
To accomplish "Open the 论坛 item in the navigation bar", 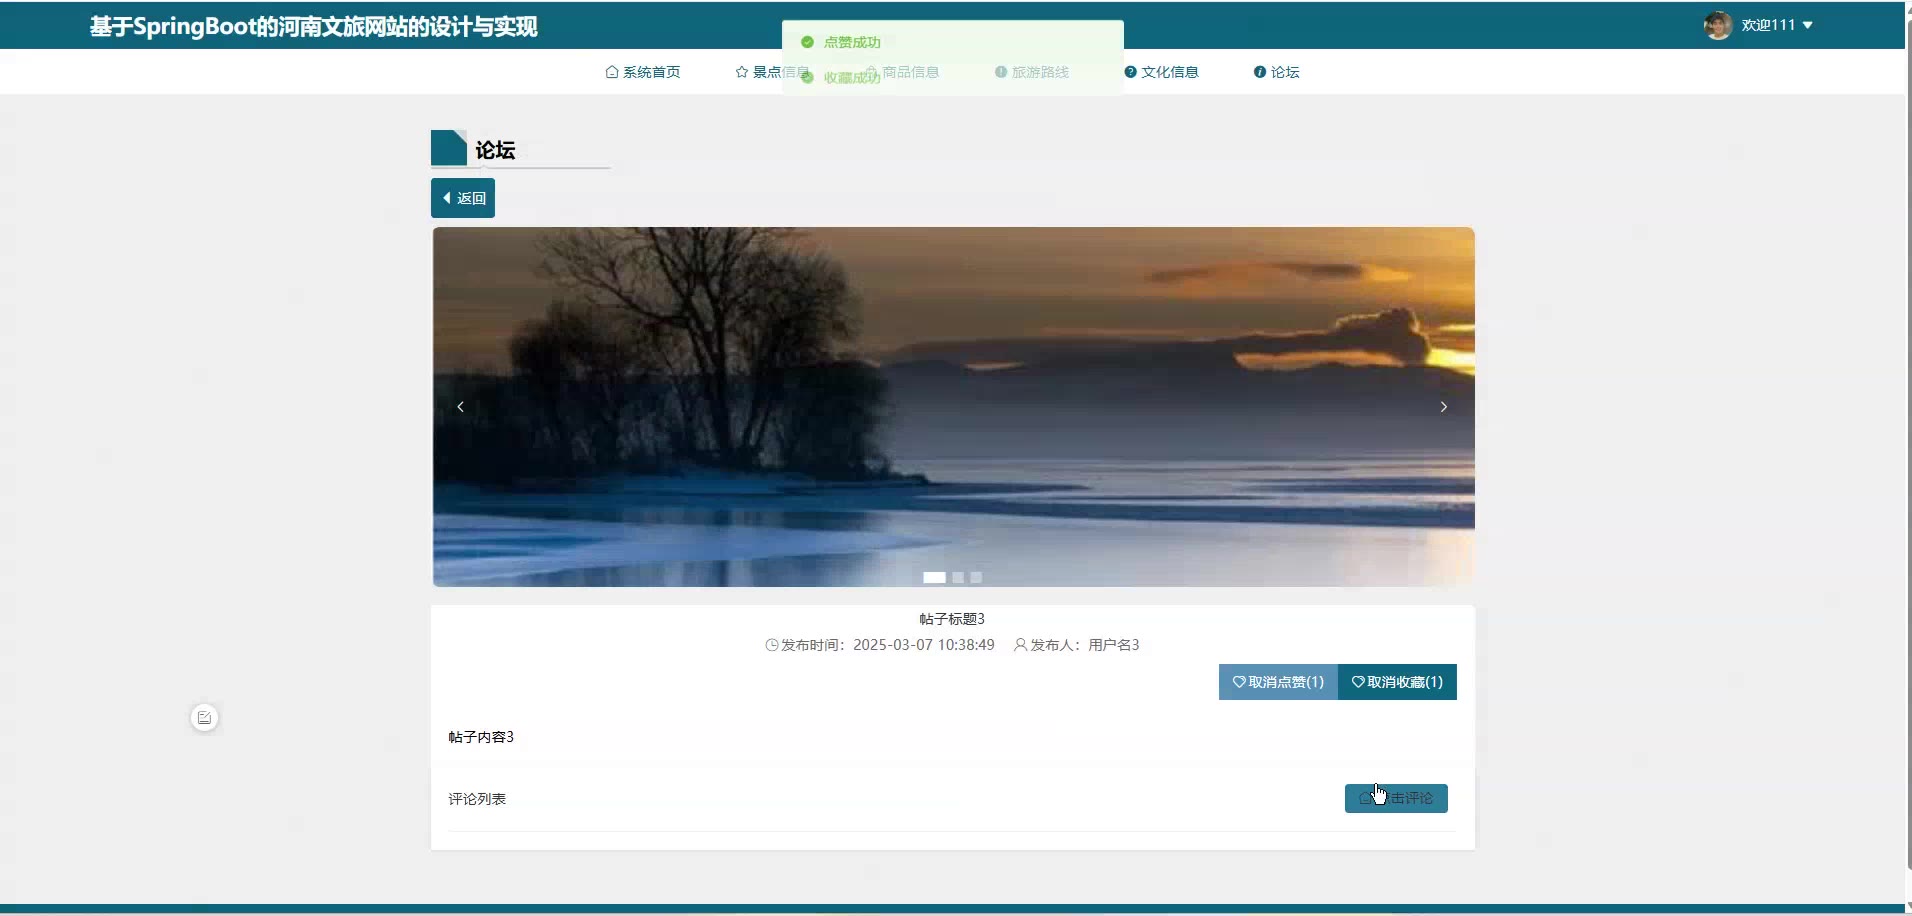I will point(1276,72).
